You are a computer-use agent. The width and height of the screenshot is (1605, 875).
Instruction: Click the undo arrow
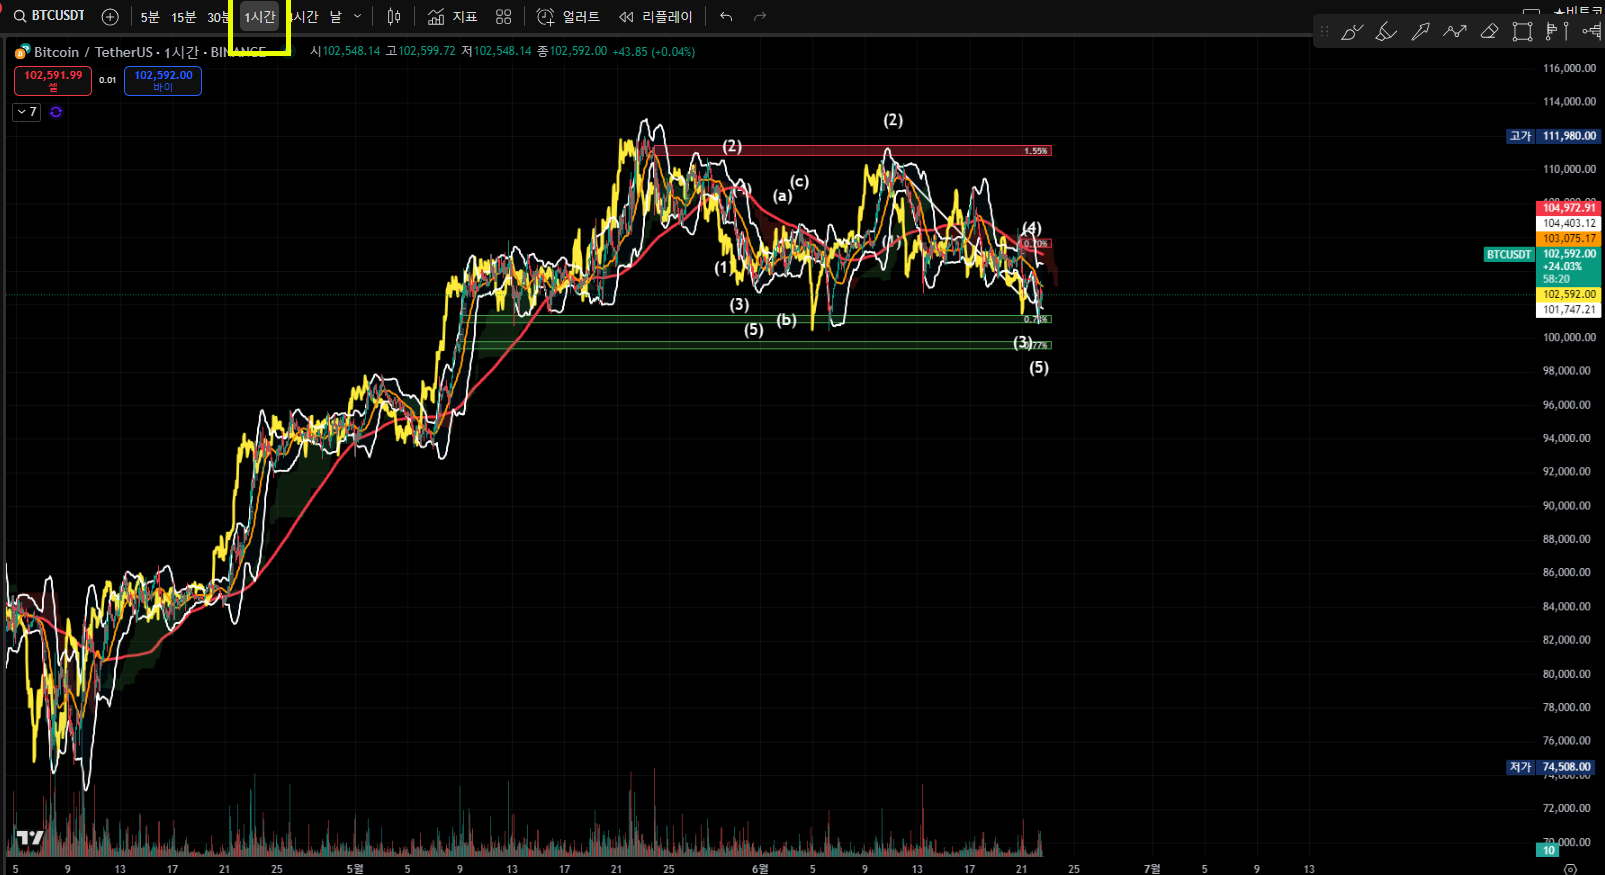coord(726,17)
